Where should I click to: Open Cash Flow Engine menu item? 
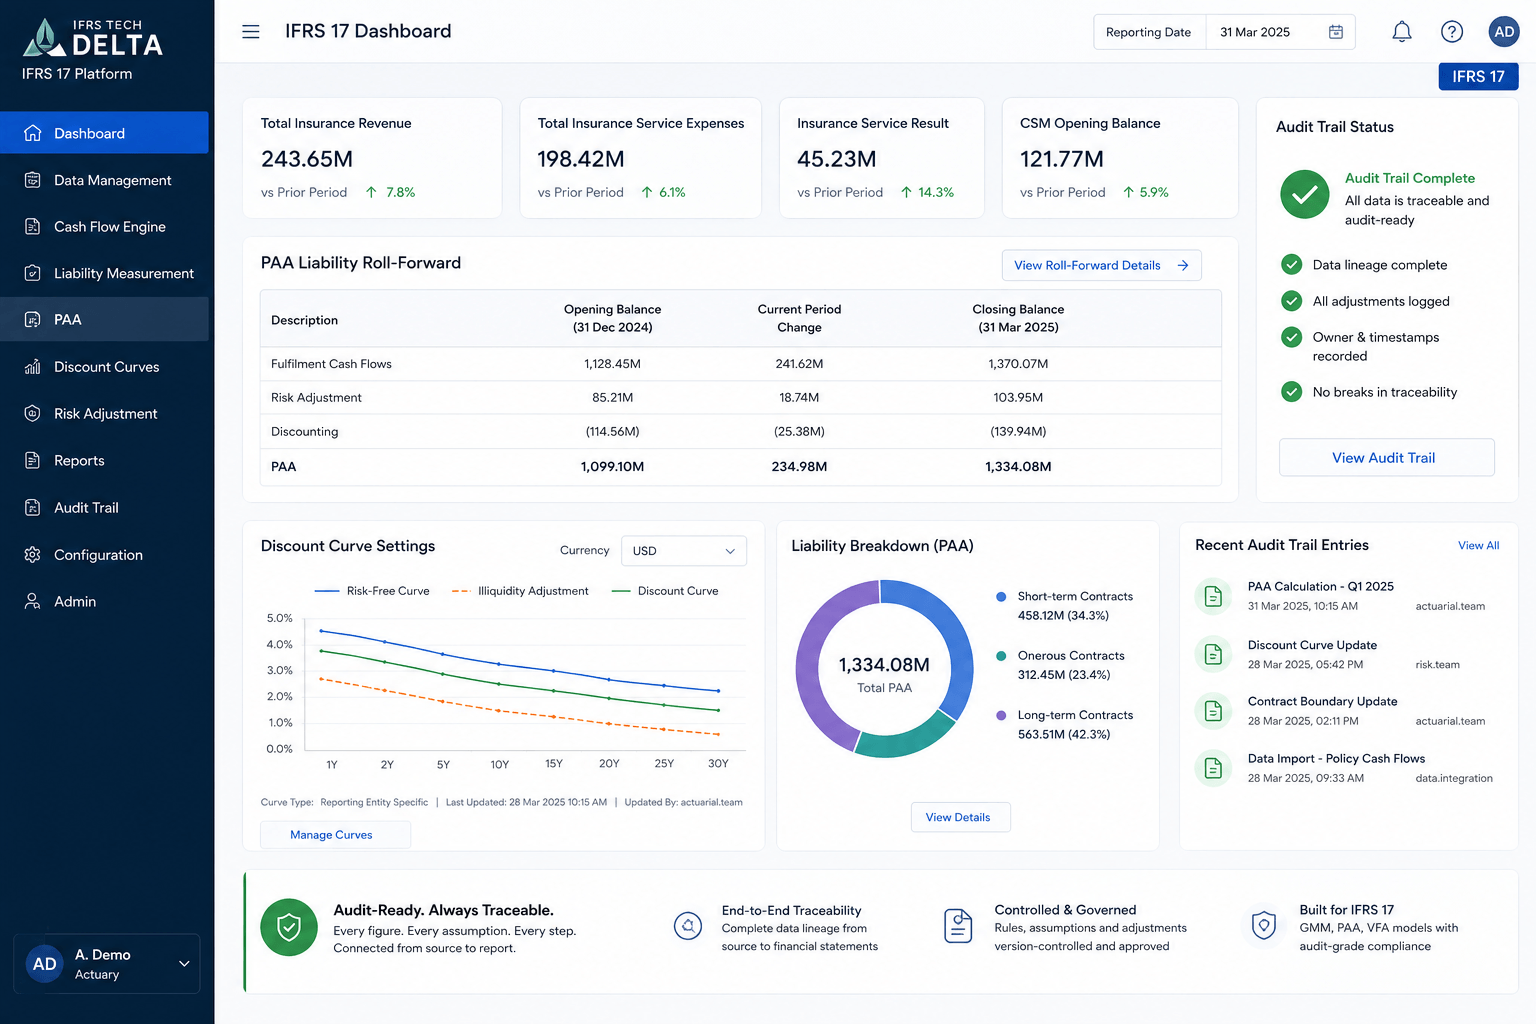(104, 227)
